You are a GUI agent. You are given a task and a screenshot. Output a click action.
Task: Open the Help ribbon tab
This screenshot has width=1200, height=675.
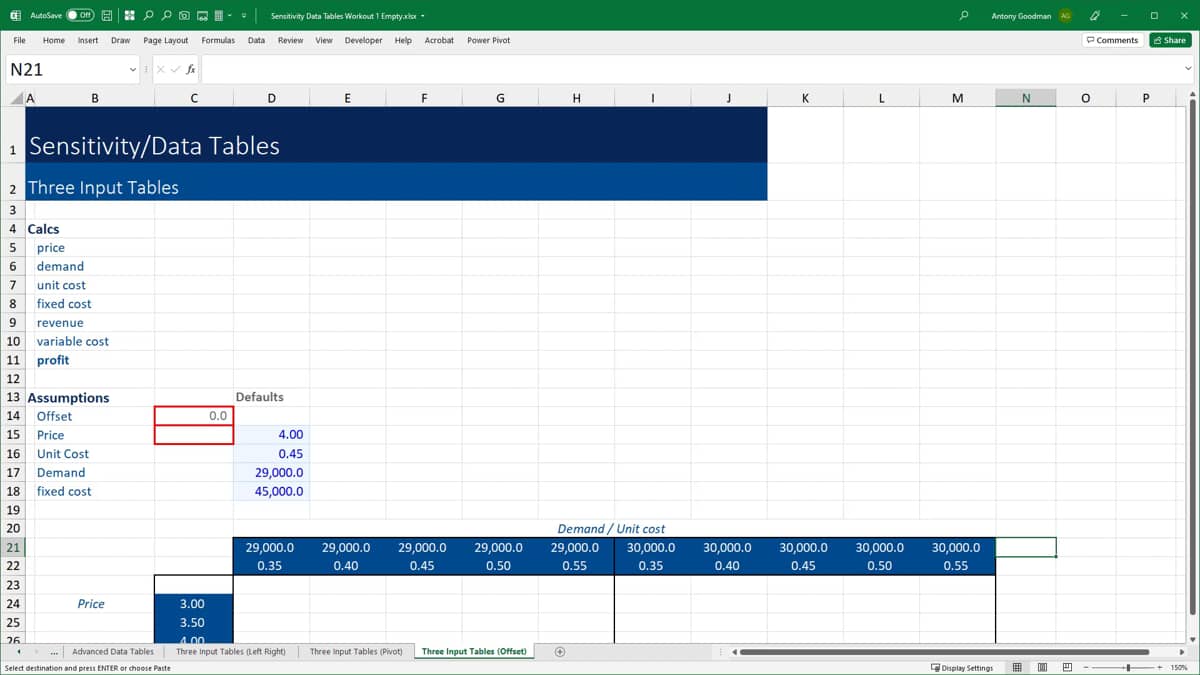click(403, 40)
